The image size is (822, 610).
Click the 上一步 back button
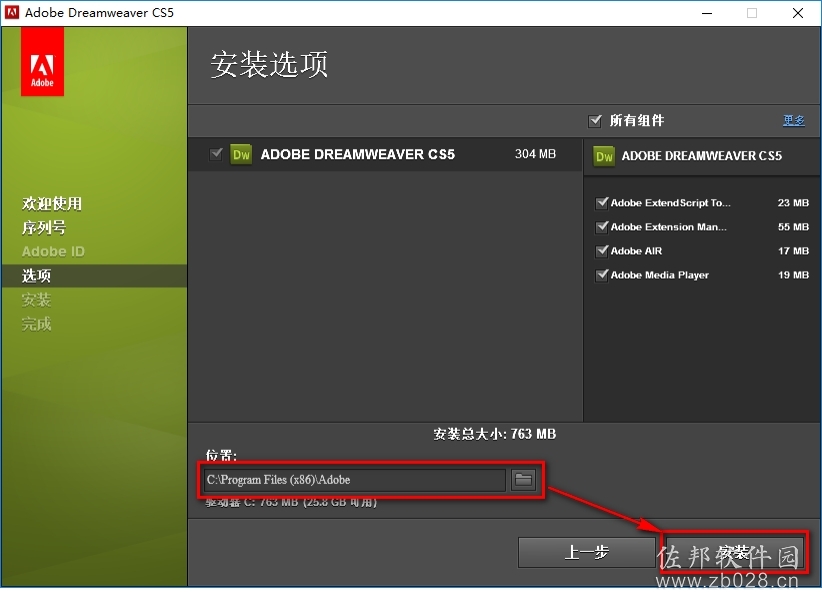[587, 552]
